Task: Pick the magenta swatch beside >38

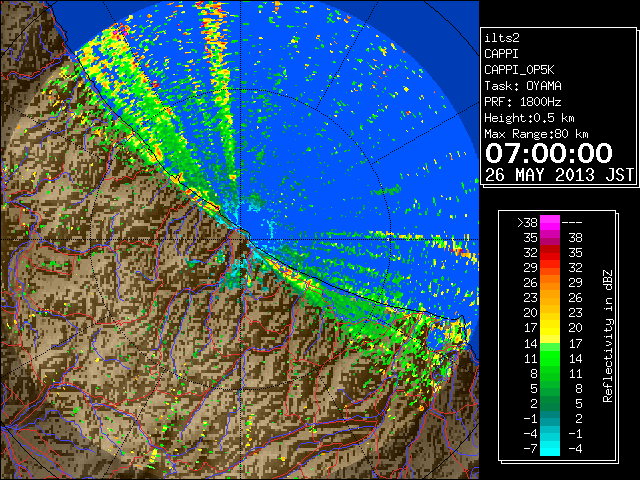Action: (550, 223)
